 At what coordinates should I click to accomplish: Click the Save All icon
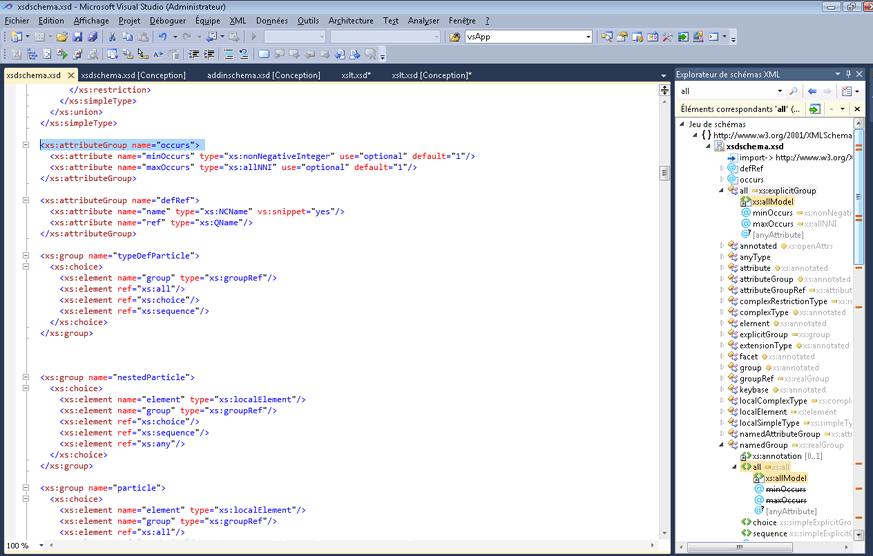coord(92,37)
